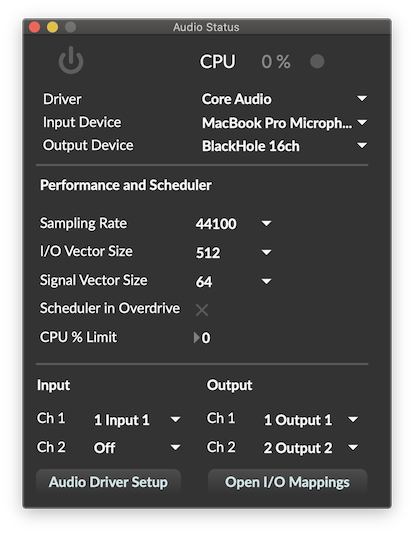Open Input Ch 1 dropdown showing 1 Input 1

tap(137, 419)
